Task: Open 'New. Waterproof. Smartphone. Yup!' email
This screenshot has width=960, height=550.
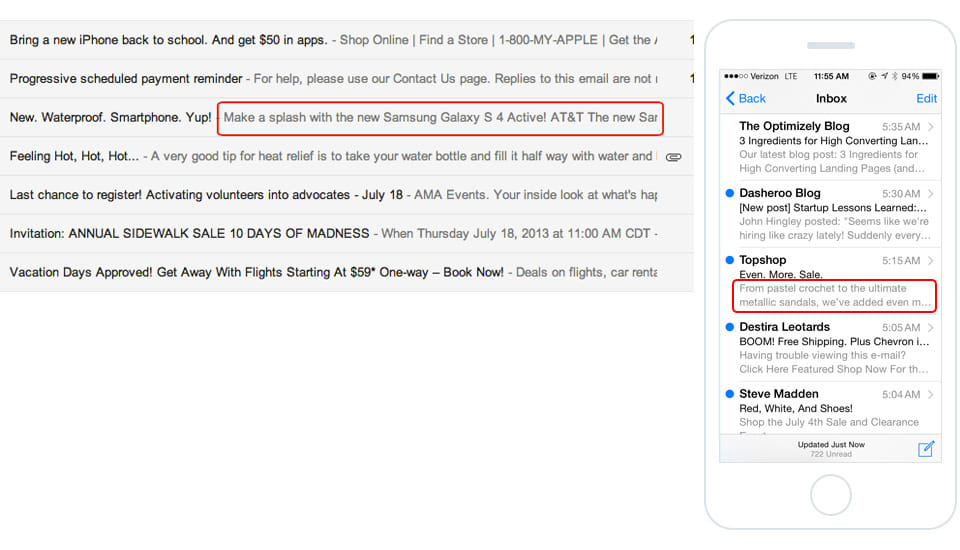Action: tap(347, 117)
